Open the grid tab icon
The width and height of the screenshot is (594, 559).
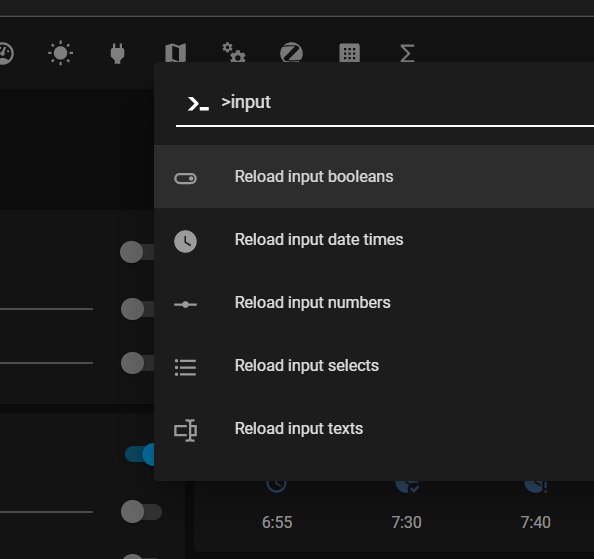coord(349,53)
